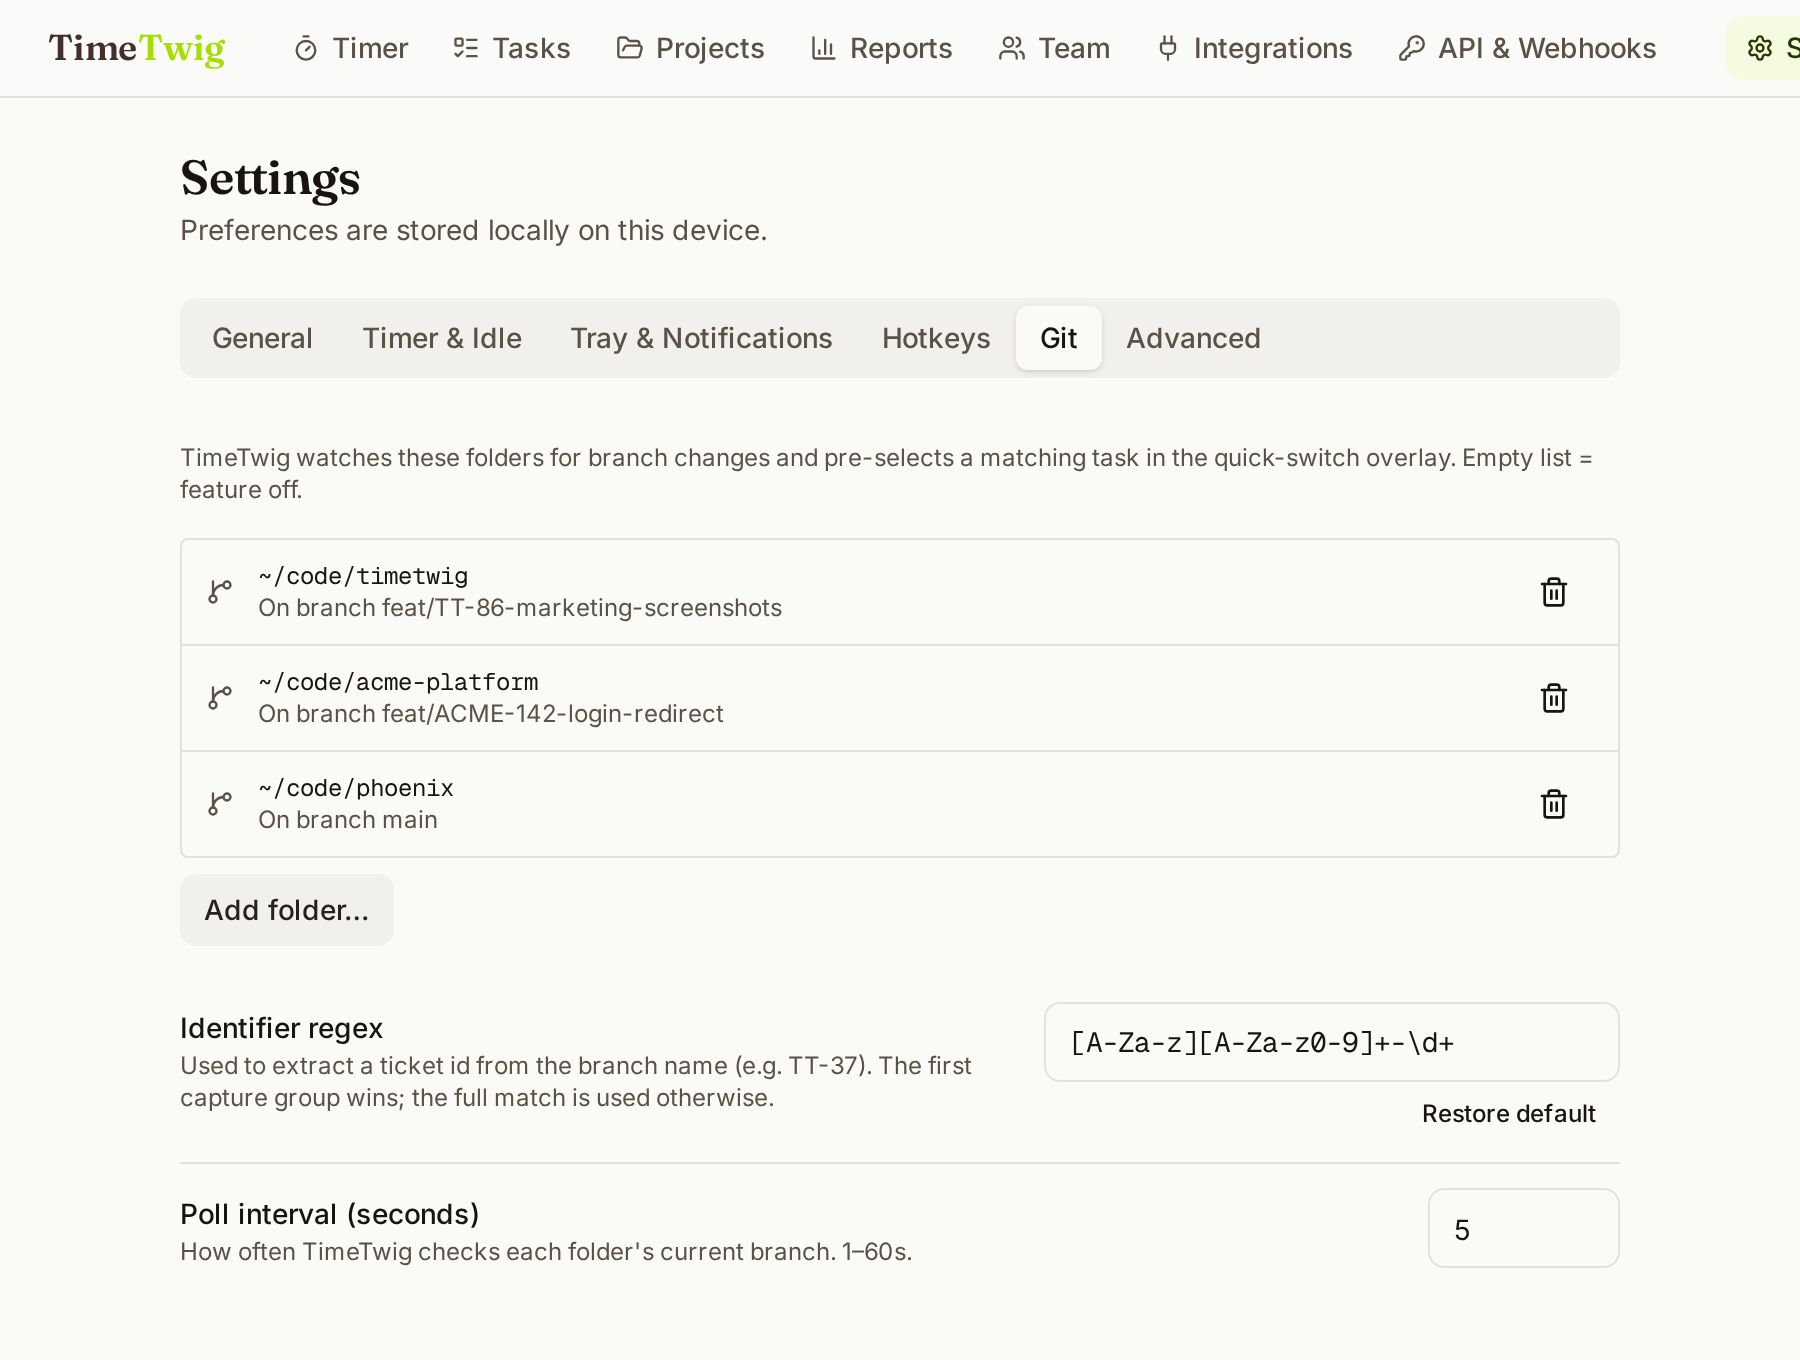Focus the Identifier regex input field
This screenshot has height=1360, width=1800.
pos(1332,1042)
